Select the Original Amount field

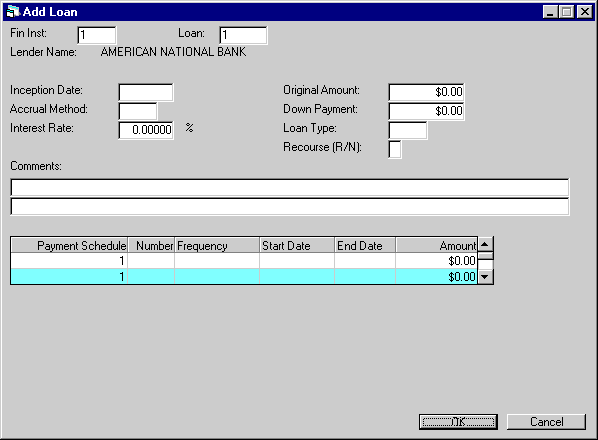pos(426,93)
